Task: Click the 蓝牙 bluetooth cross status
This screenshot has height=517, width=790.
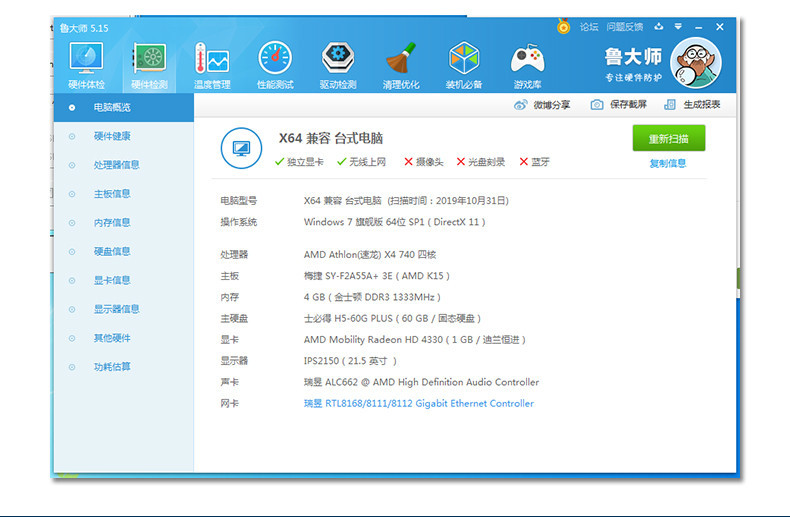Action: point(535,162)
